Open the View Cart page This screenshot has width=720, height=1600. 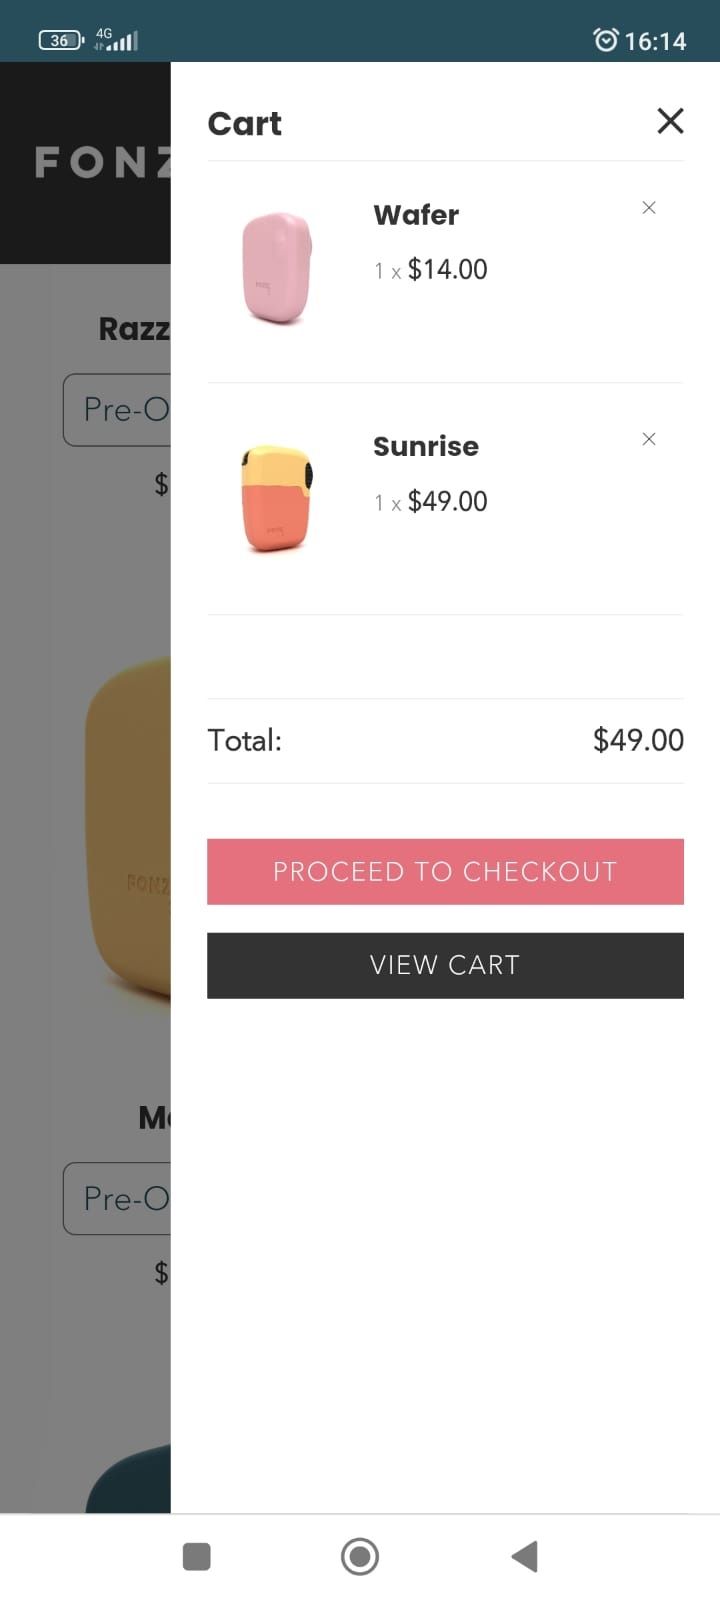[445, 965]
